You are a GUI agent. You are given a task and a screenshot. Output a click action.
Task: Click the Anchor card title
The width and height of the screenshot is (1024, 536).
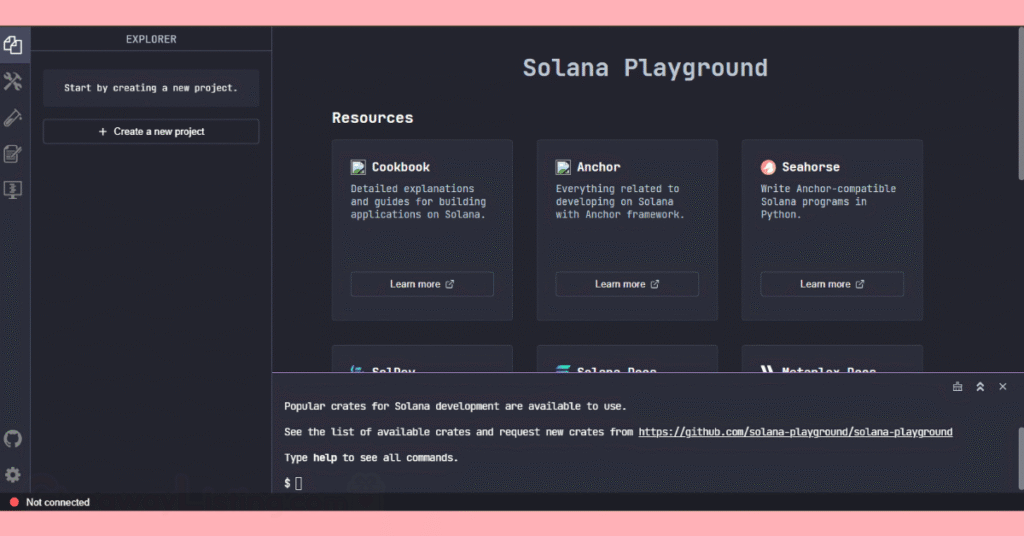pyautogui.click(x=598, y=167)
